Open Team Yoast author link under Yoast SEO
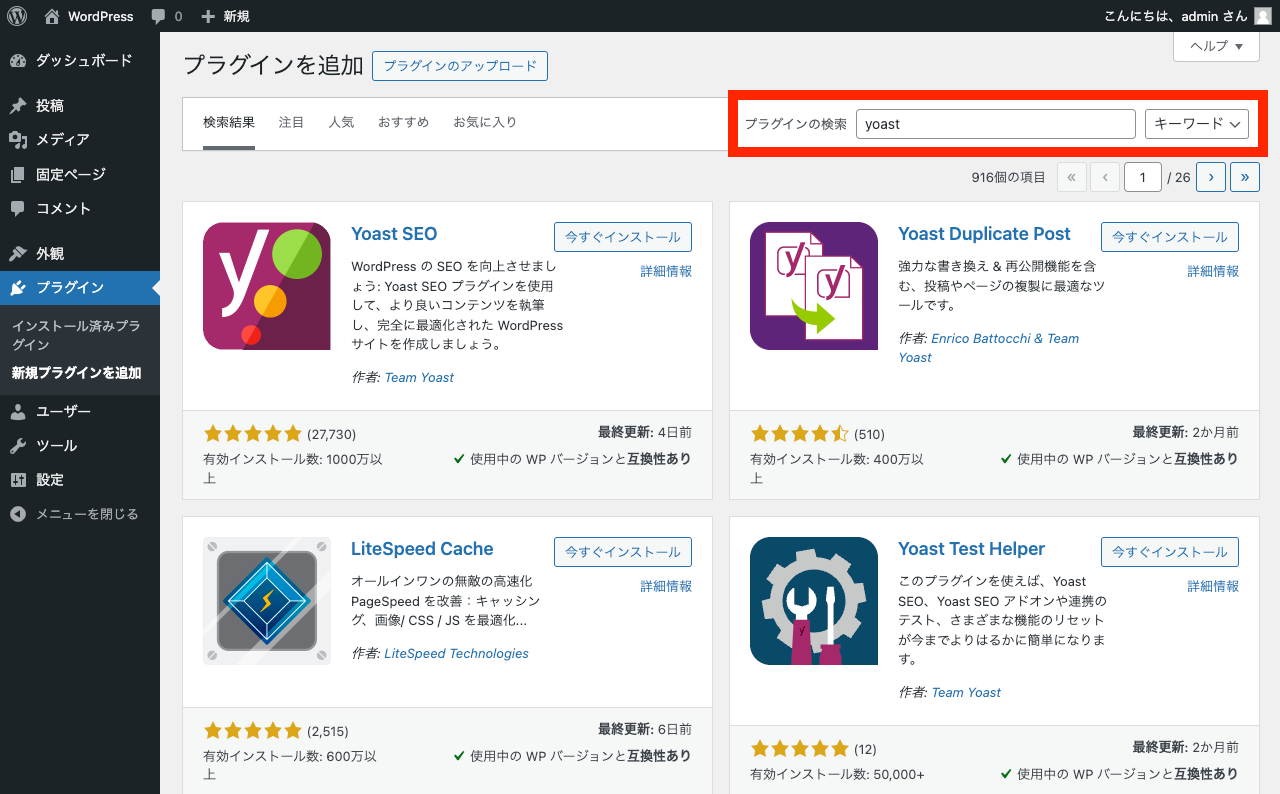Viewport: 1280px width, 794px height. (x=419, y=377)
